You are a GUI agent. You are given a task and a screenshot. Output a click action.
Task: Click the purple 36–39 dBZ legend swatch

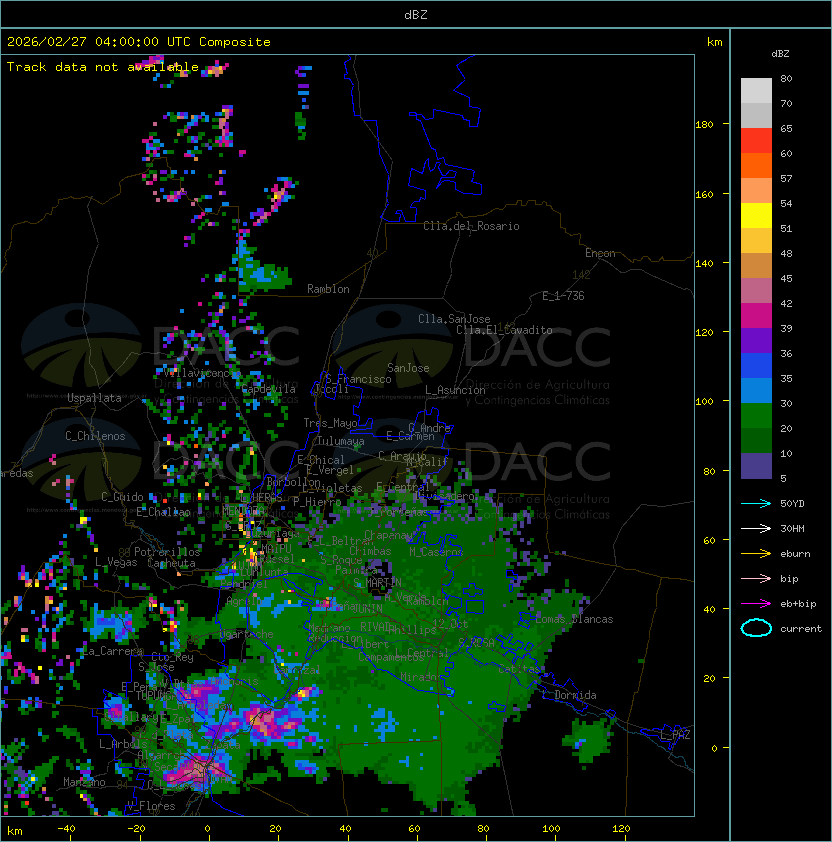(756, 341)
